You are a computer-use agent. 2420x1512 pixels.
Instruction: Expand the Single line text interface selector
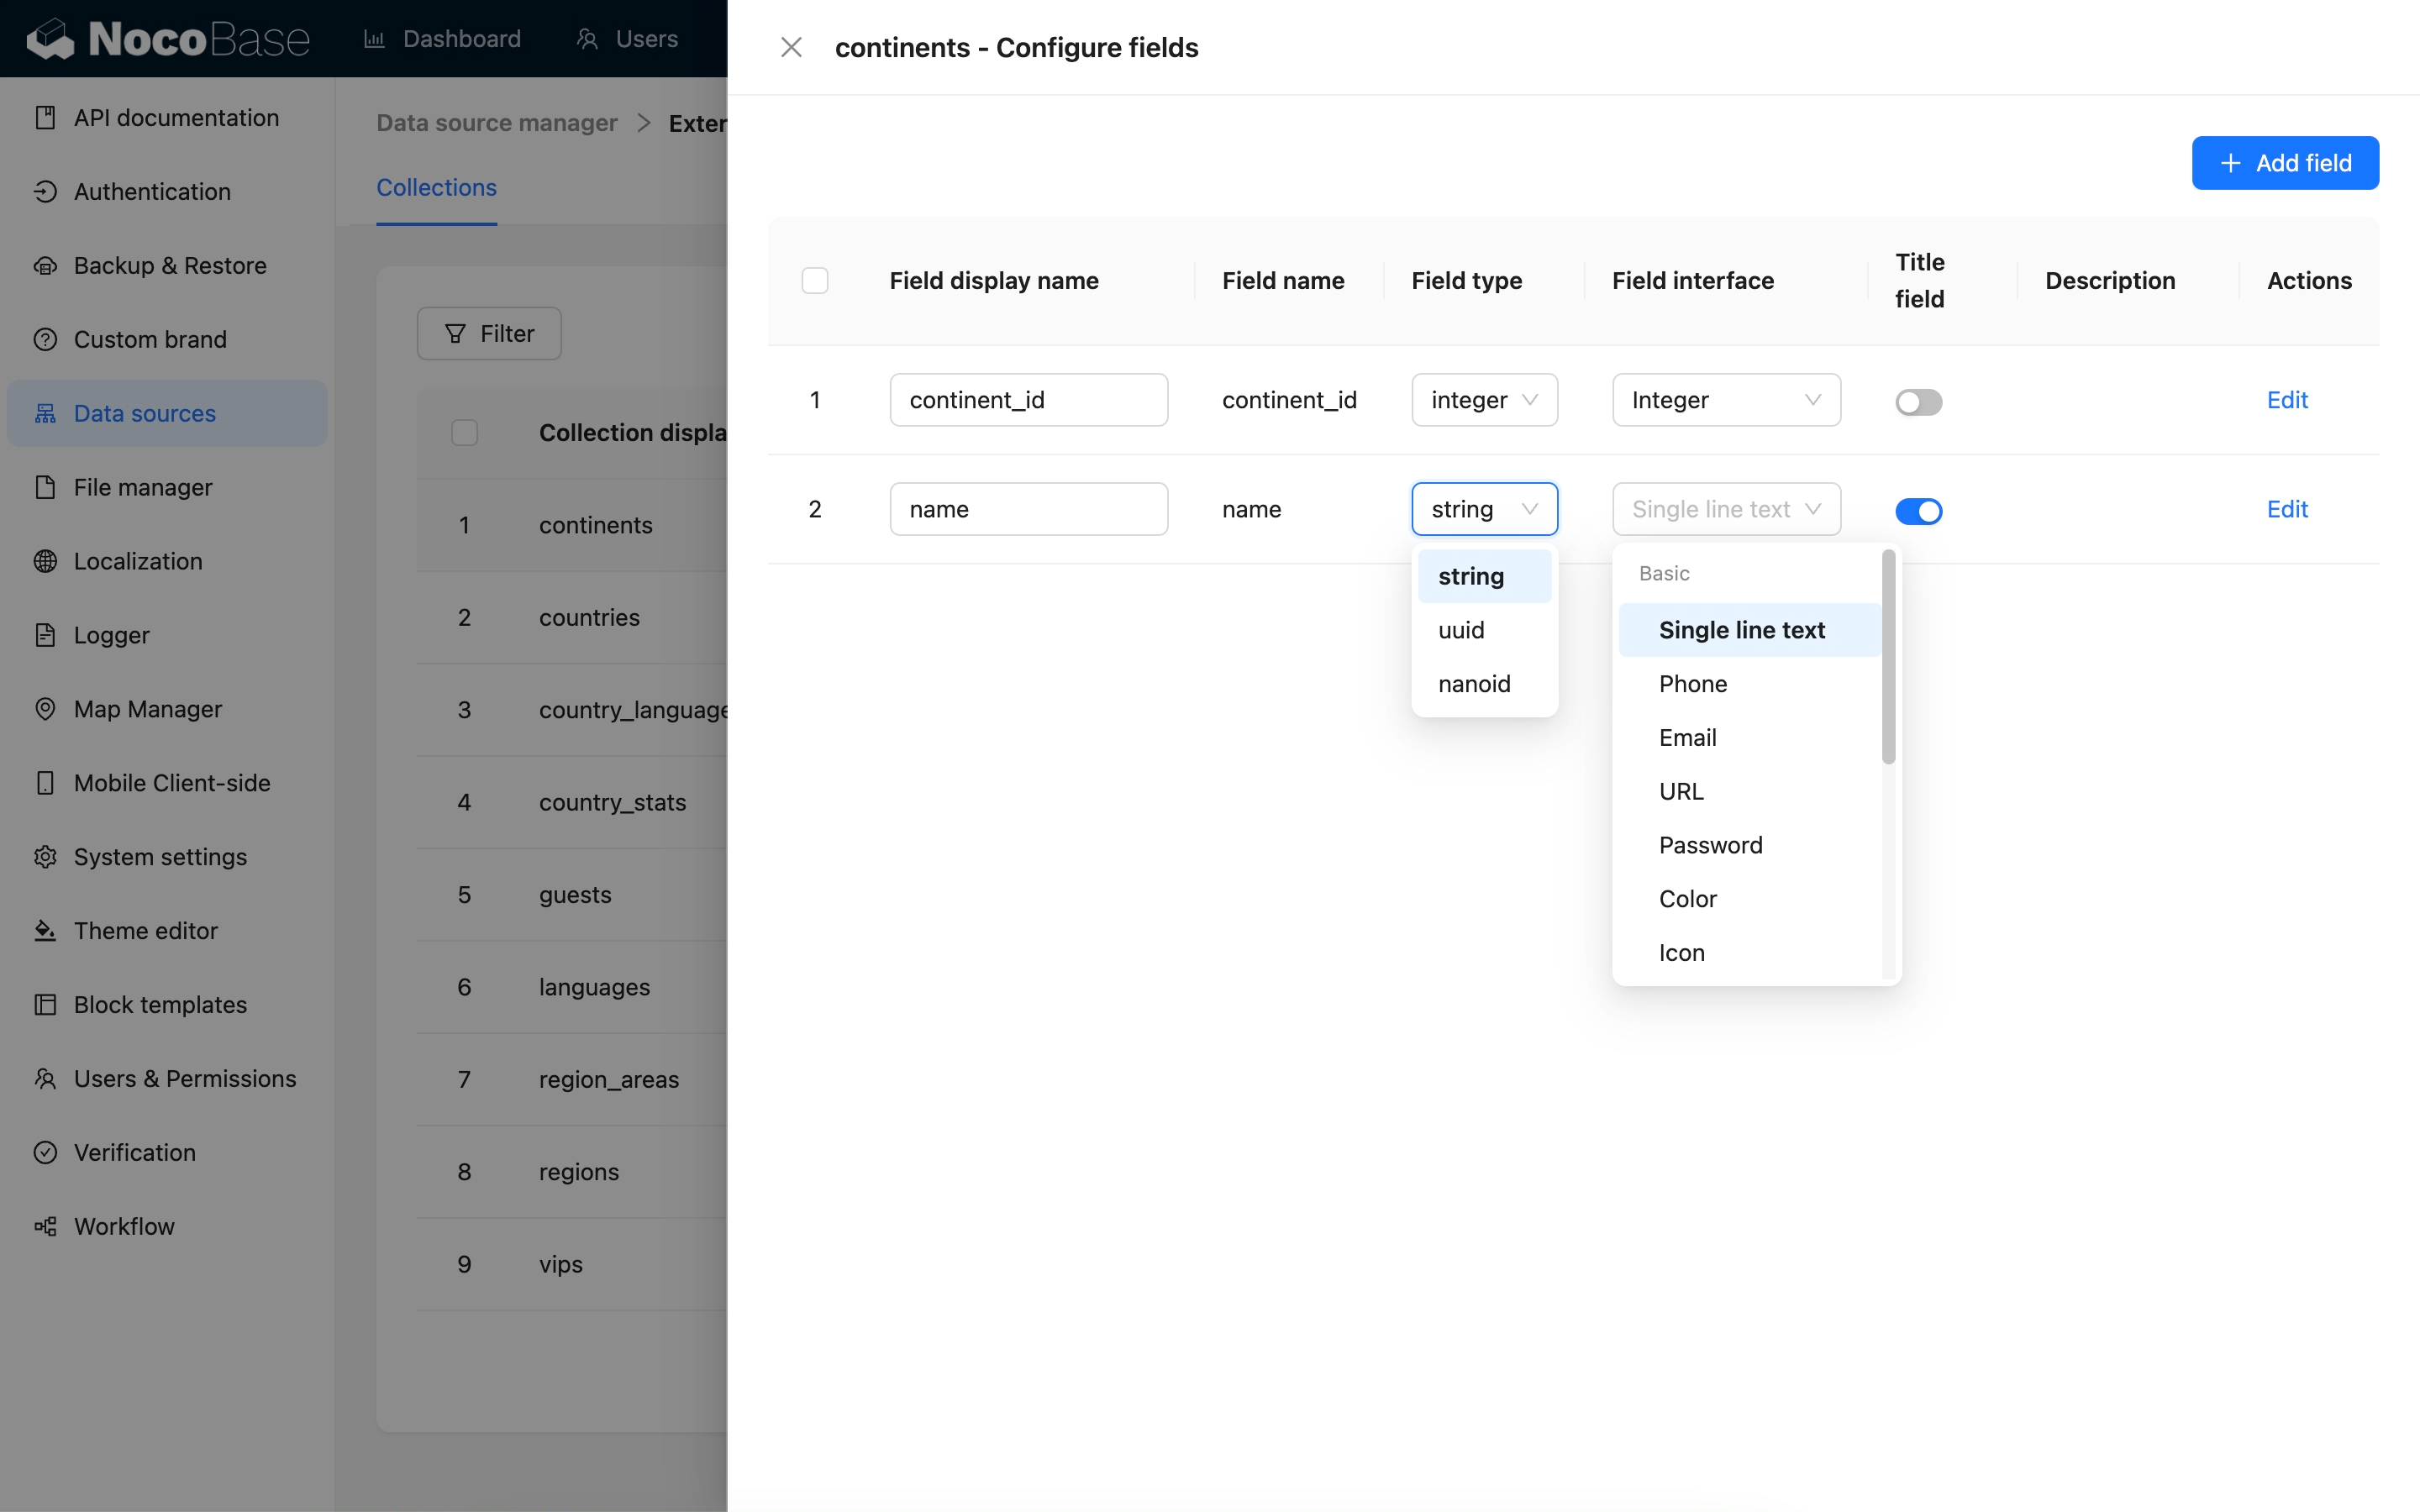1725,509
